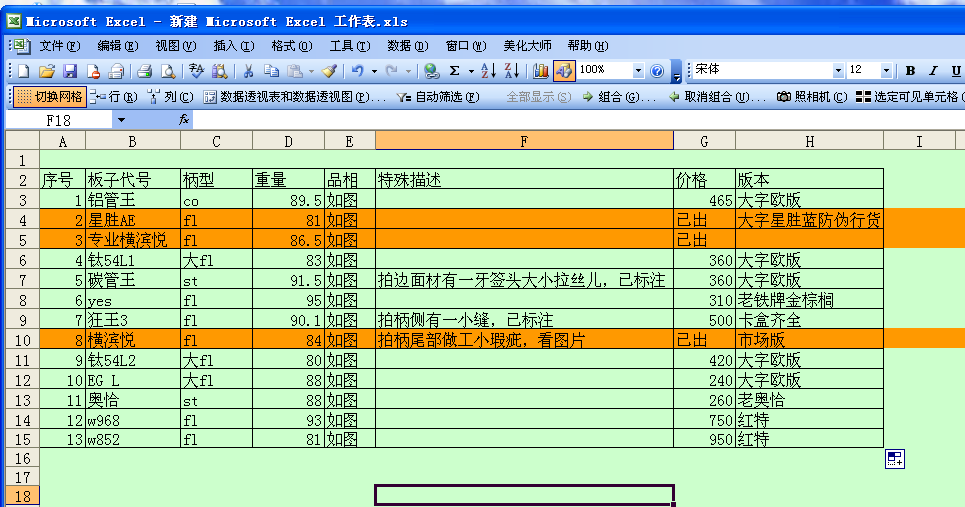This screenshot has width=965, height=507.
Task: Expand the 宋体 font name dropdown
Action: coord(838,71)
